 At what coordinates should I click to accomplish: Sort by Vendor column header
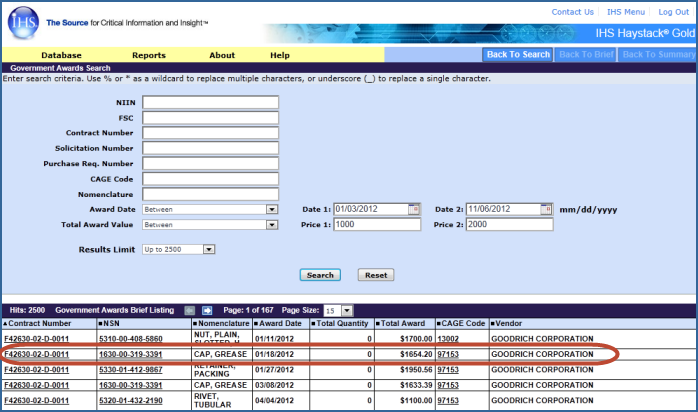(507, 323)
